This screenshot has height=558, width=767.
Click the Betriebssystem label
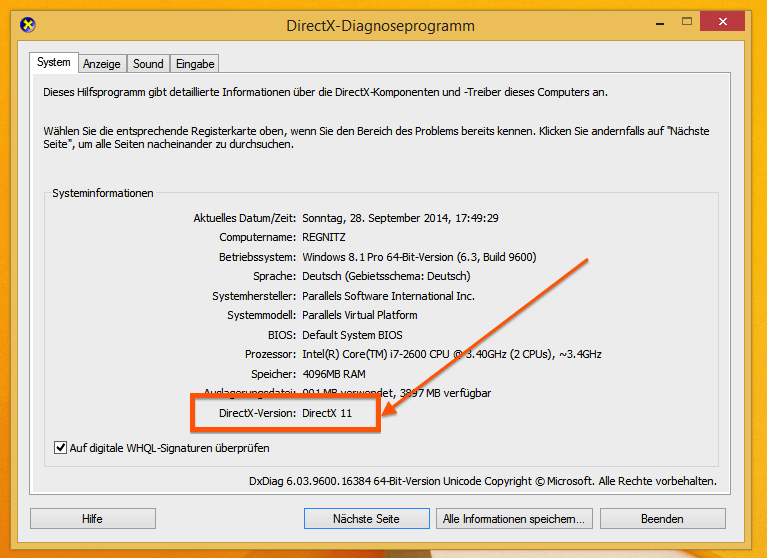coord(257,257)
